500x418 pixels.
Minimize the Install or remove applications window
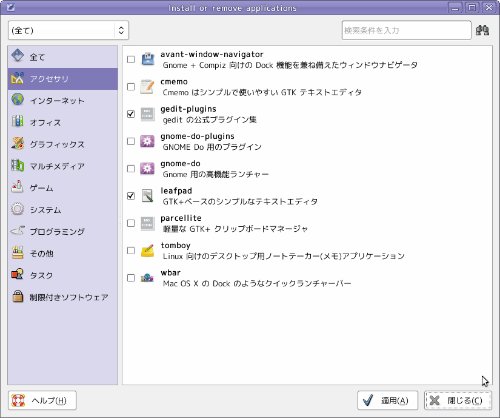(455, 7)
